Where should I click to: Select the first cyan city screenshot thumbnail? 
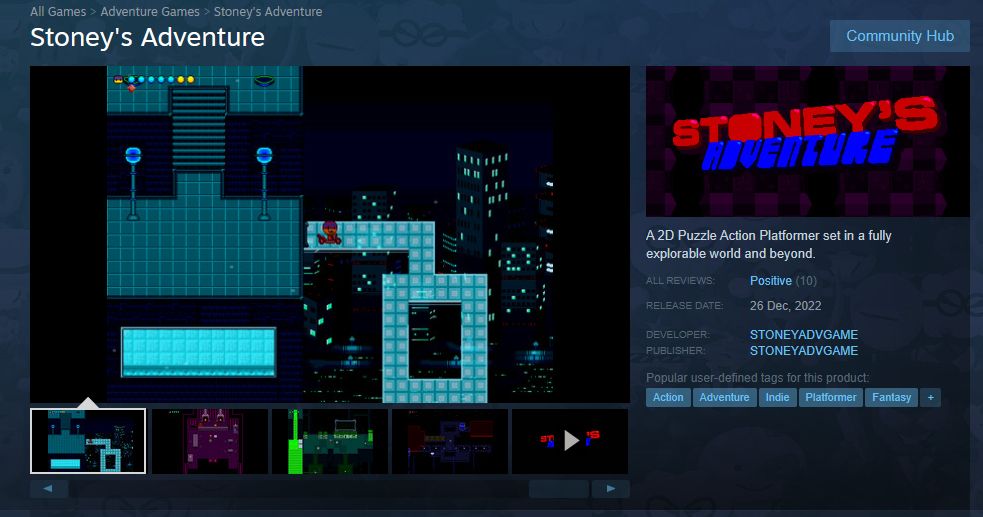(88, 441)
